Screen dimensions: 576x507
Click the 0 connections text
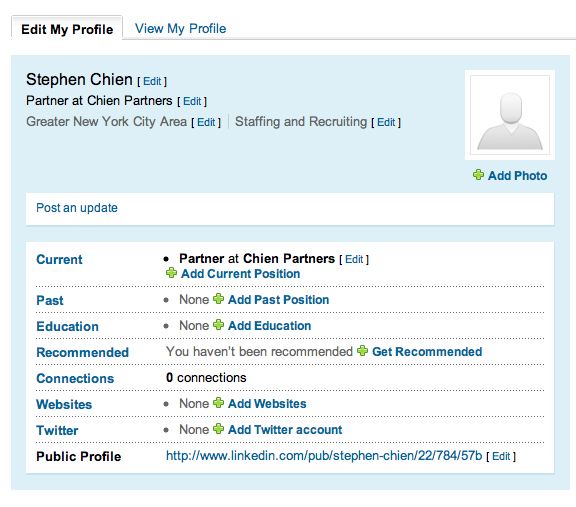[x=206, y=378]
